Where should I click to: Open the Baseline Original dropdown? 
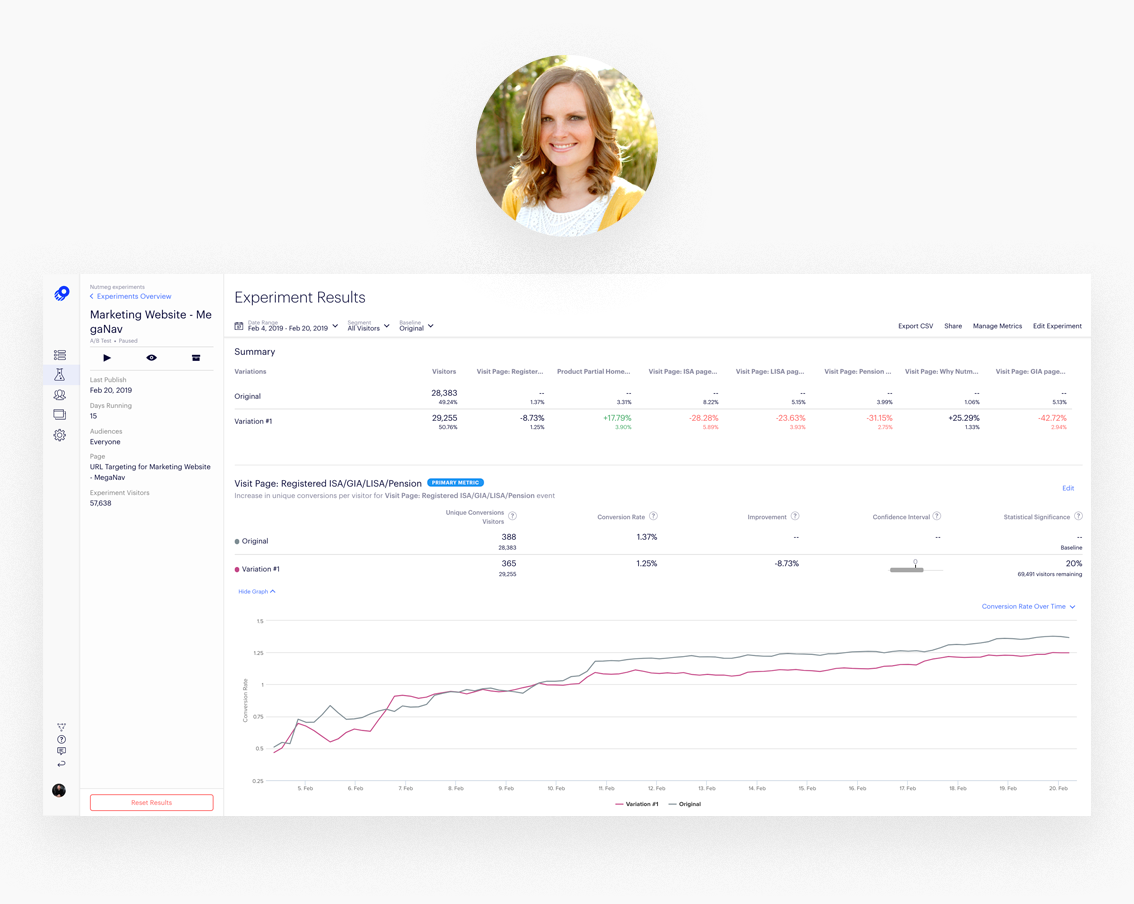tap(416, 326)
